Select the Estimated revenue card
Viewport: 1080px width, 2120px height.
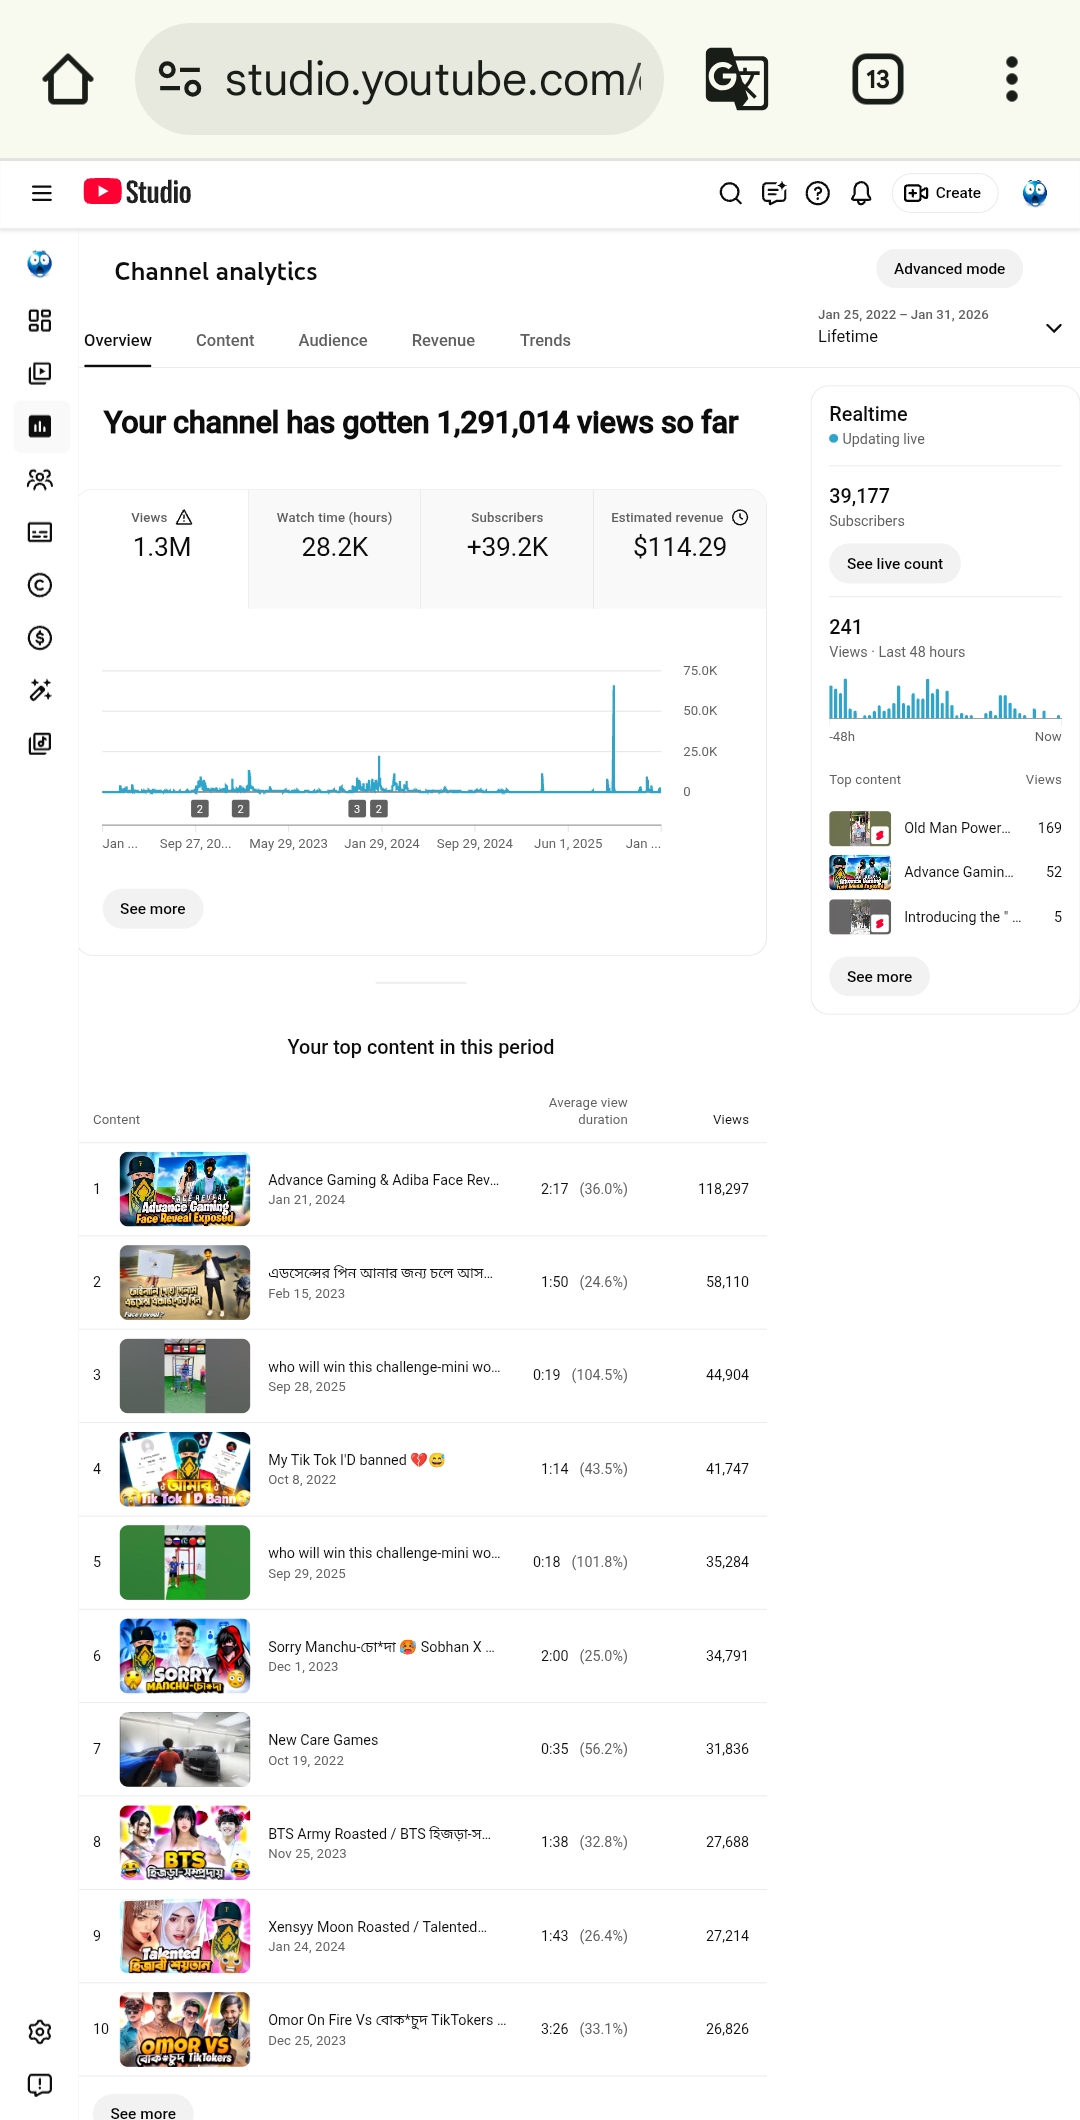680,549
